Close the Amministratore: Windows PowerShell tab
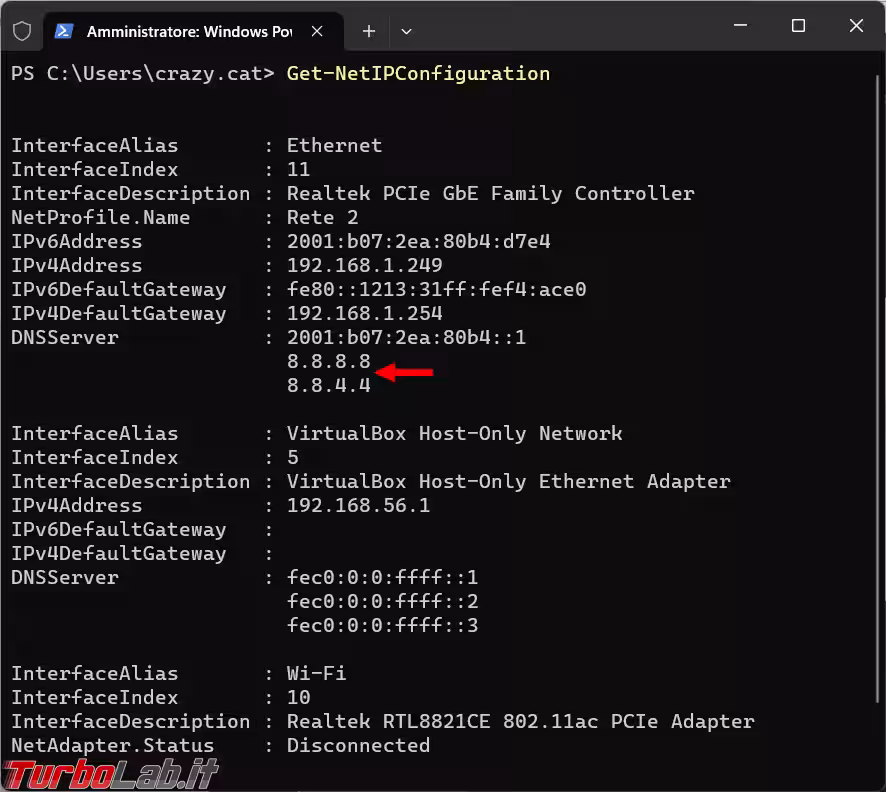Screen dimensions: 886x792 click(x=317, y=31)
